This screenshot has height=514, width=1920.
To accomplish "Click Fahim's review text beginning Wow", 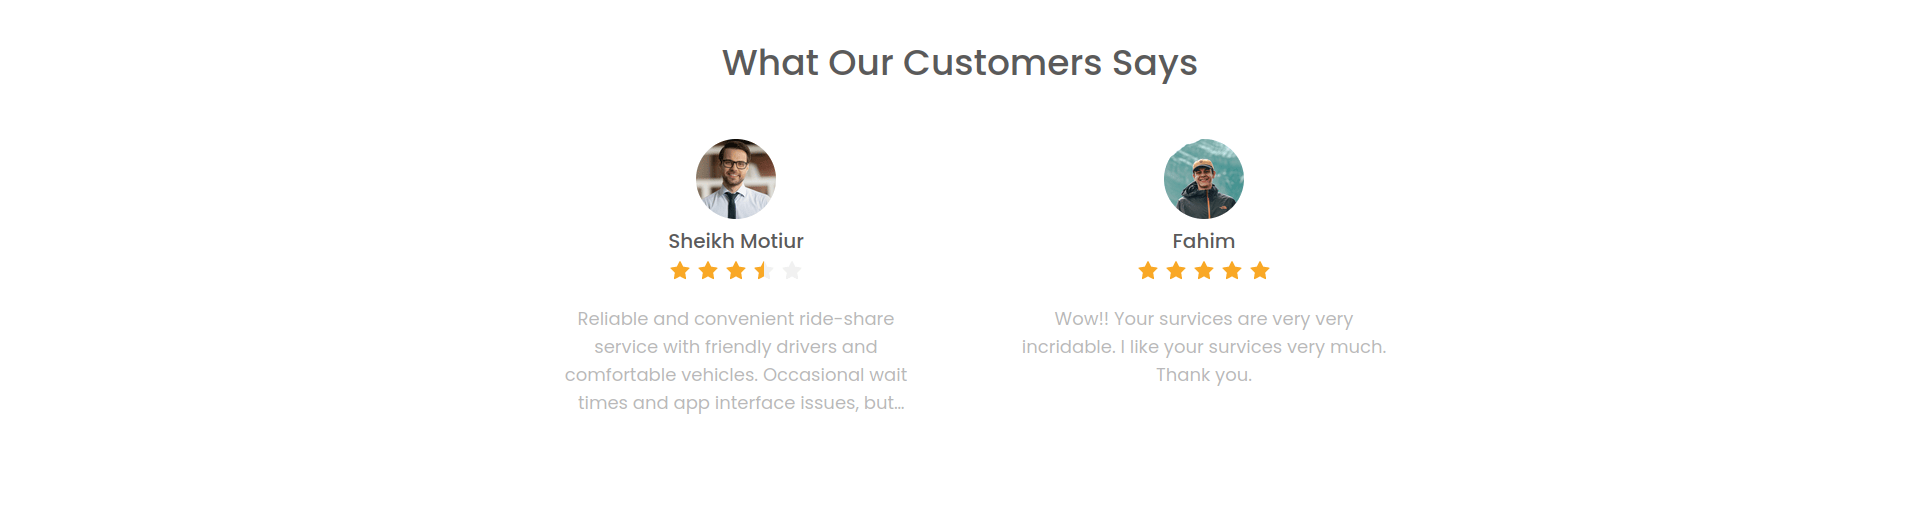I will (1204, 347).
